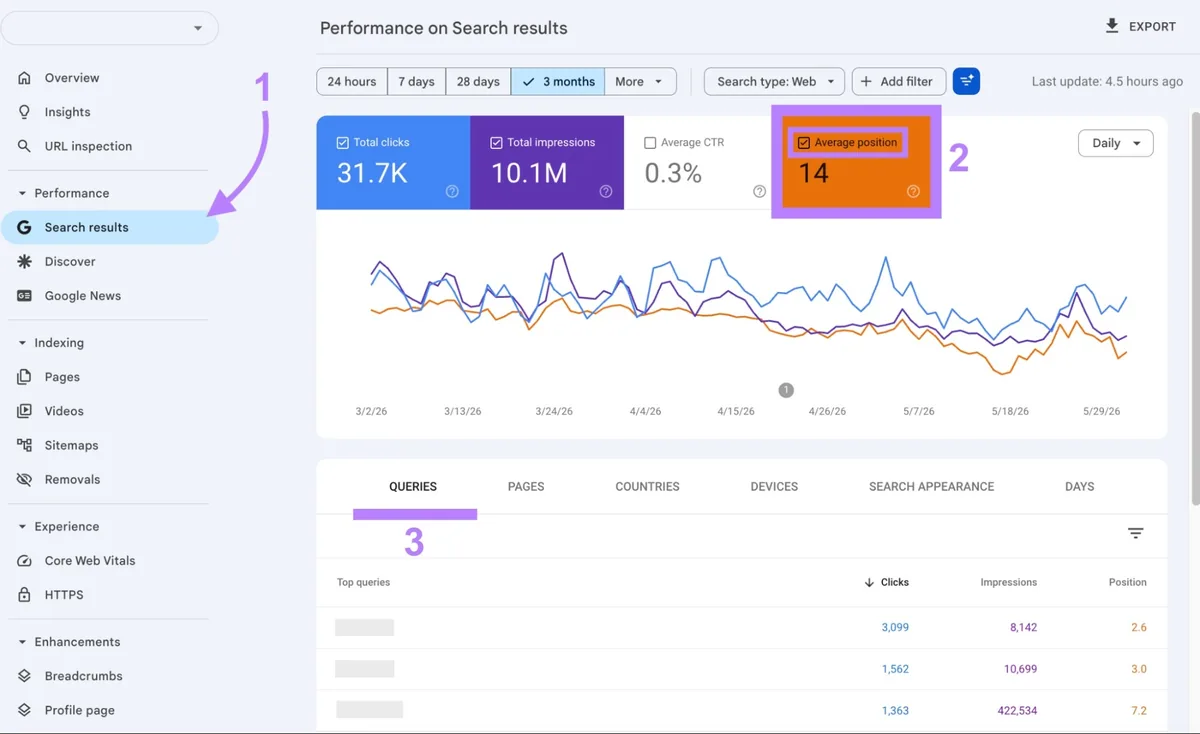Uncheck the Total impressions checkbox

click(497, 143)
